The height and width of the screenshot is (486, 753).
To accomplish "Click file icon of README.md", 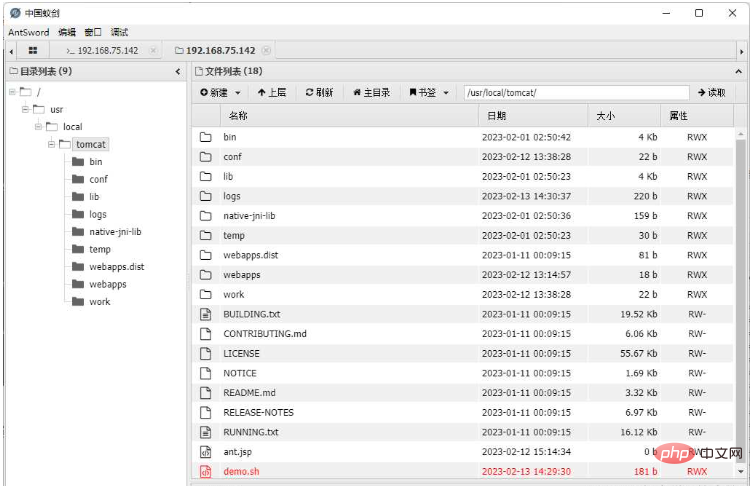I will pyautogui.click(x=206, y=393).
